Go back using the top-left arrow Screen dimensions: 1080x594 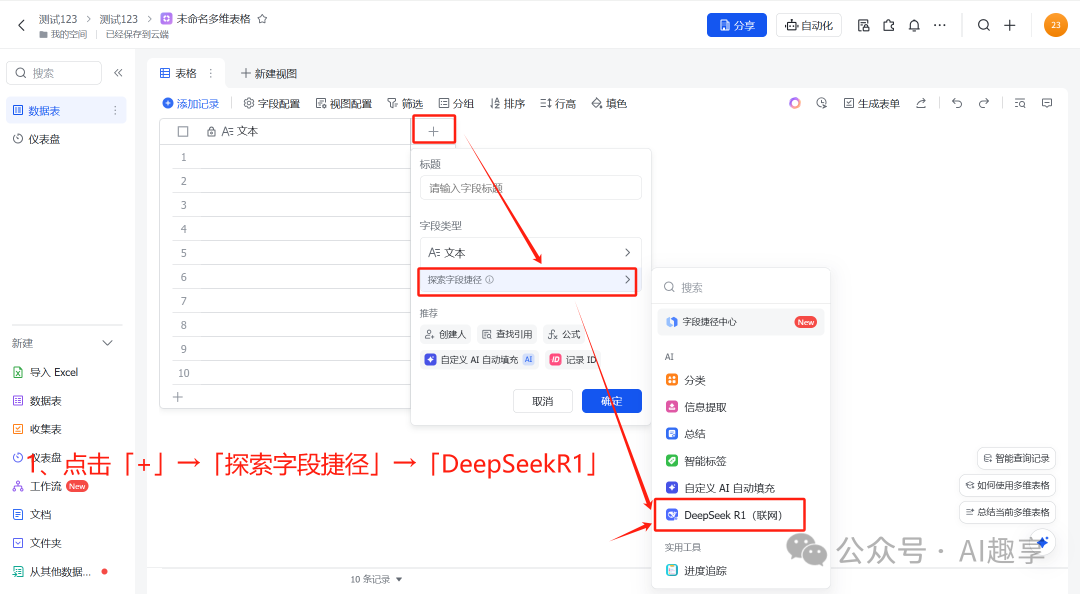[21, 25]
